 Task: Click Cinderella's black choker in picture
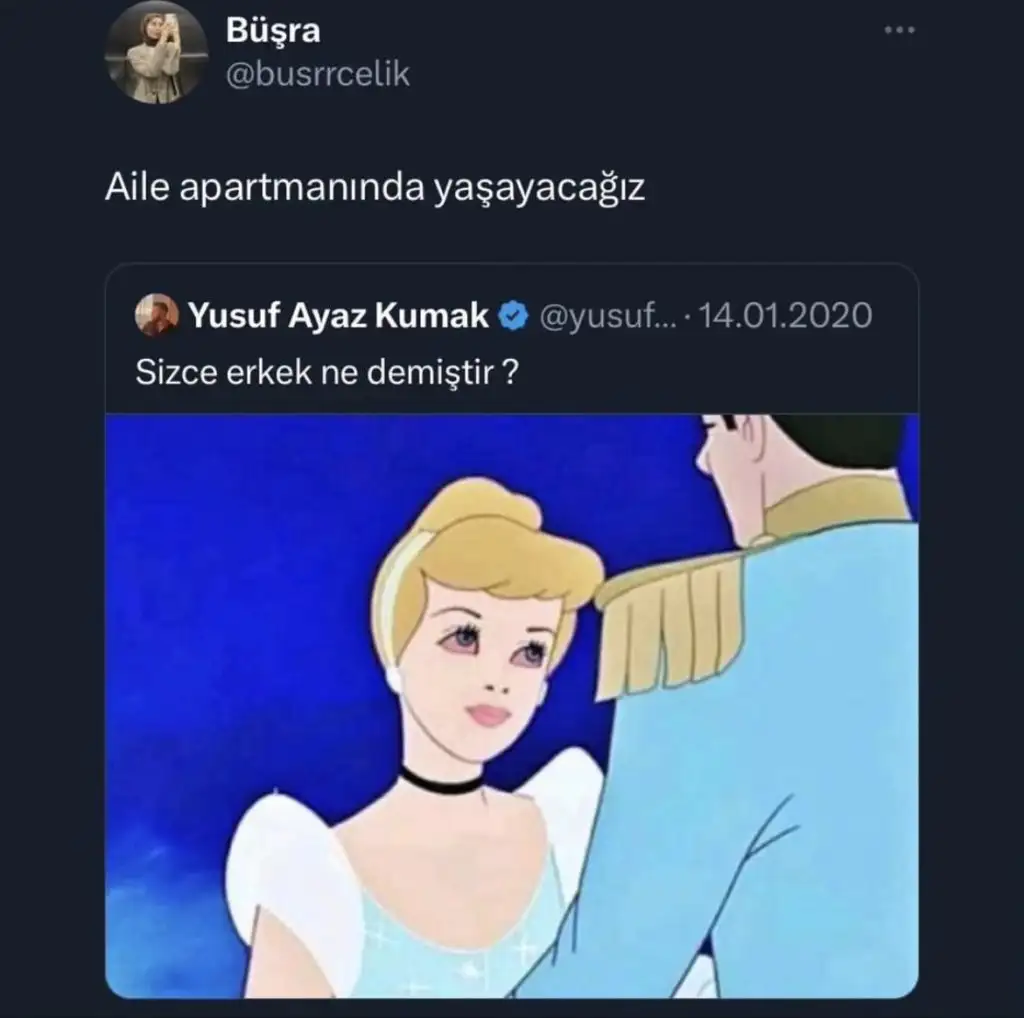point(441,779)
